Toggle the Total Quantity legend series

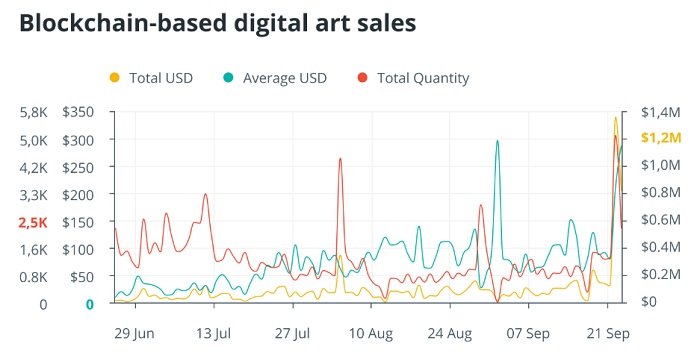coord(413,78)
